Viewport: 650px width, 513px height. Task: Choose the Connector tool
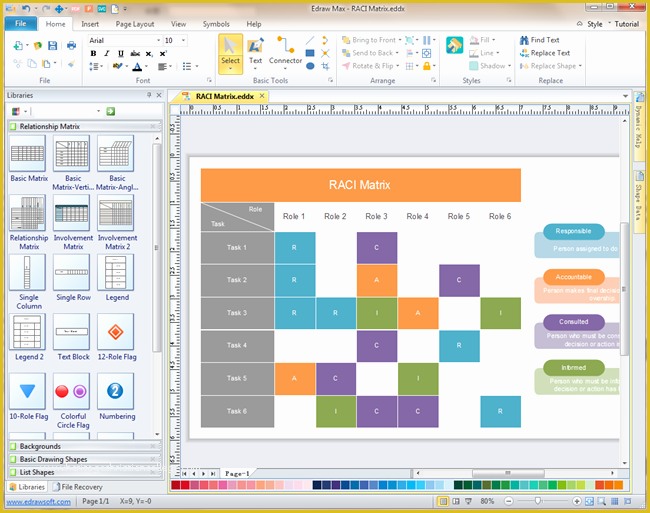pos(285,52)
